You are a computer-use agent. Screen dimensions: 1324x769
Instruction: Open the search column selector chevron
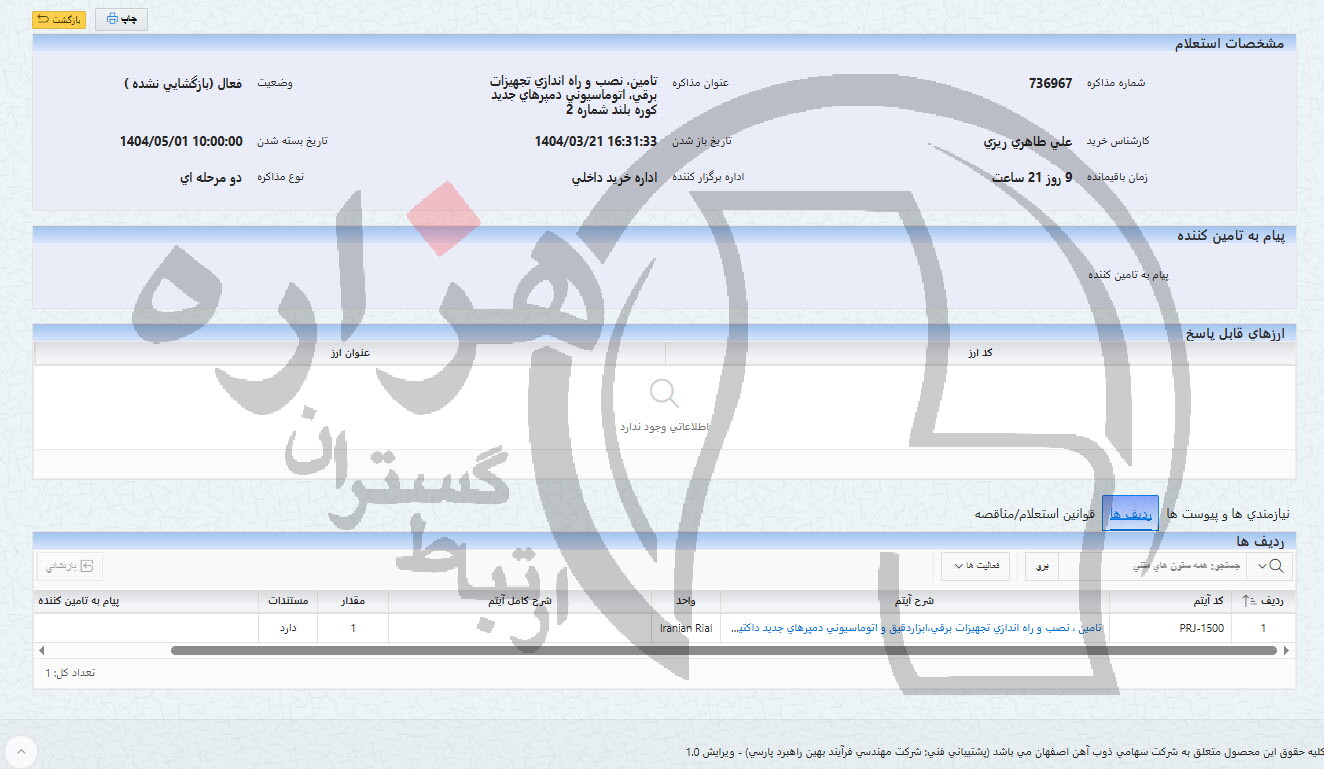click(x=1260, y=566)
